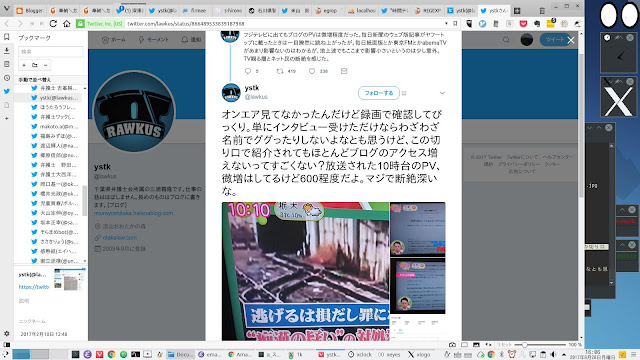Go back using the back arrow
640x360 pixels.
click(7, 24)
